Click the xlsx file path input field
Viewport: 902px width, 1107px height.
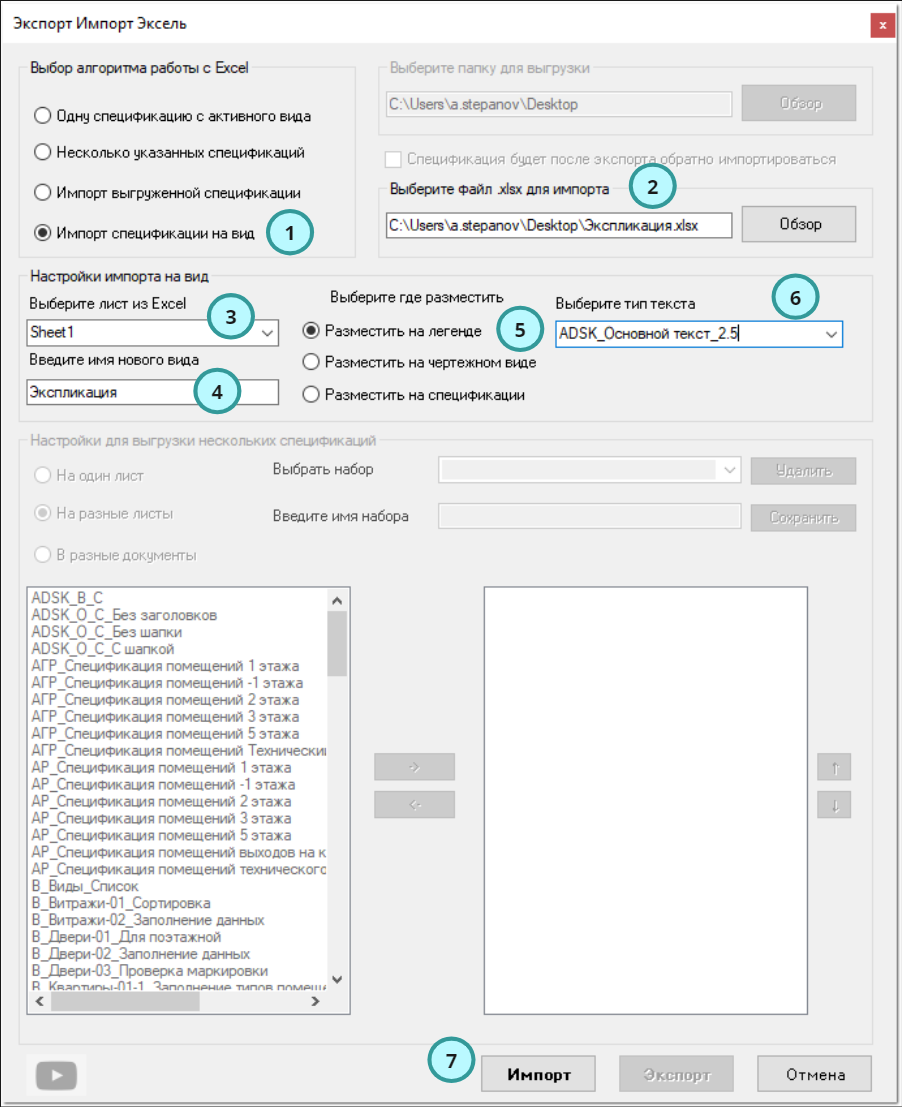559,226
